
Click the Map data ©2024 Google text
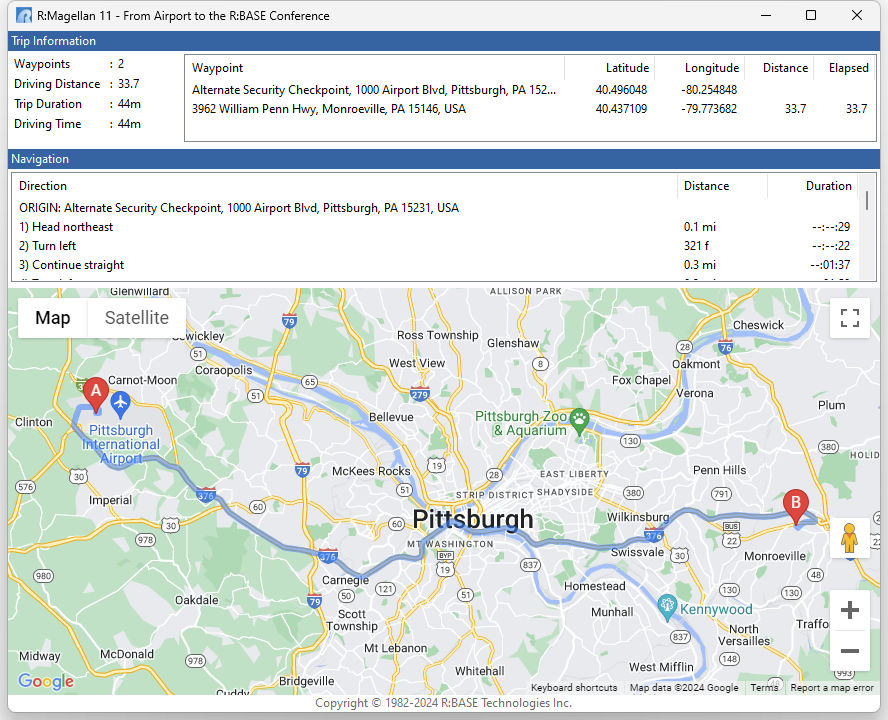click(684, 687)
